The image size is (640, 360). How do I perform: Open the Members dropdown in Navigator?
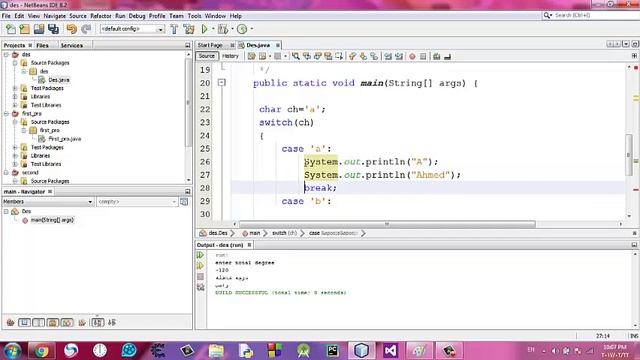[48, 202]
